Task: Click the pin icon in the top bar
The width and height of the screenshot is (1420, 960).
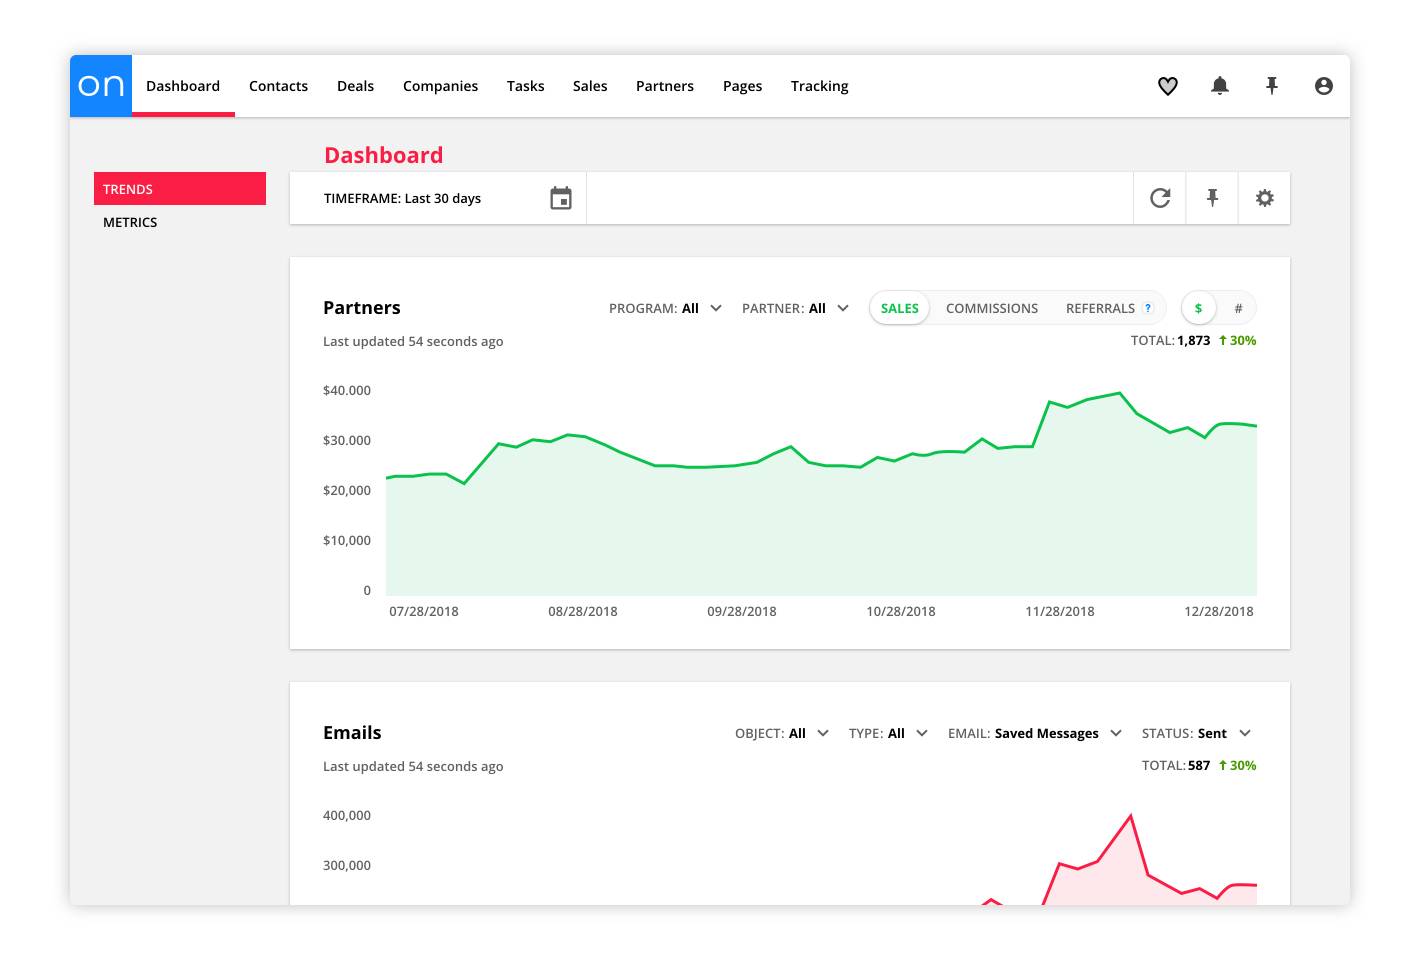Action: coord(1272,86)
